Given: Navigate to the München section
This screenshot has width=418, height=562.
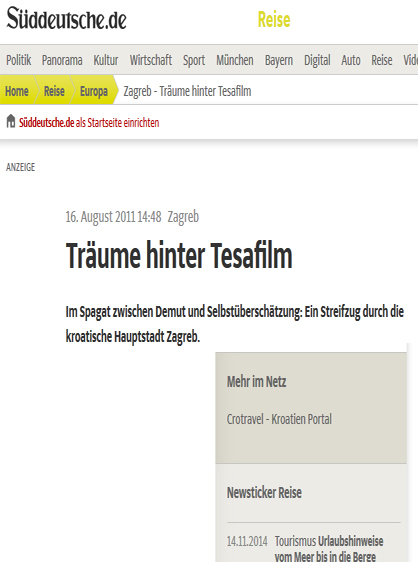Looking at the screenshot, I should (x=235, y=60).
